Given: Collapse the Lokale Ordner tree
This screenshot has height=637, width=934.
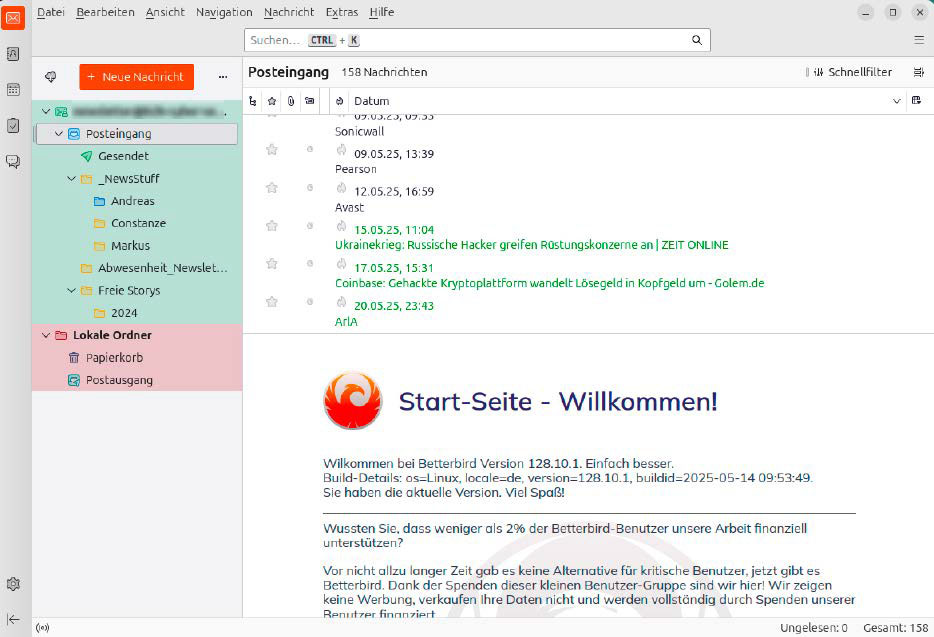Looking at the screenshot, I should (x=46, y=335).
